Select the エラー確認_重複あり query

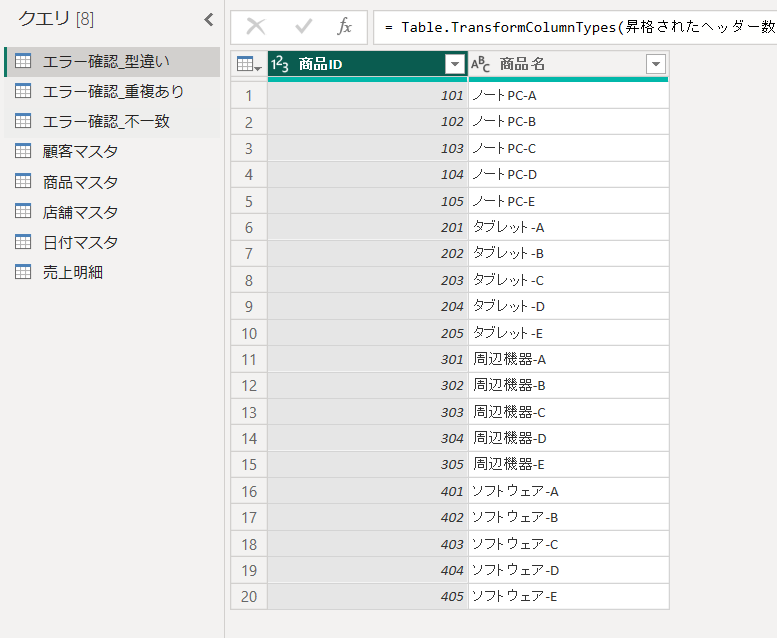point(112,91)
